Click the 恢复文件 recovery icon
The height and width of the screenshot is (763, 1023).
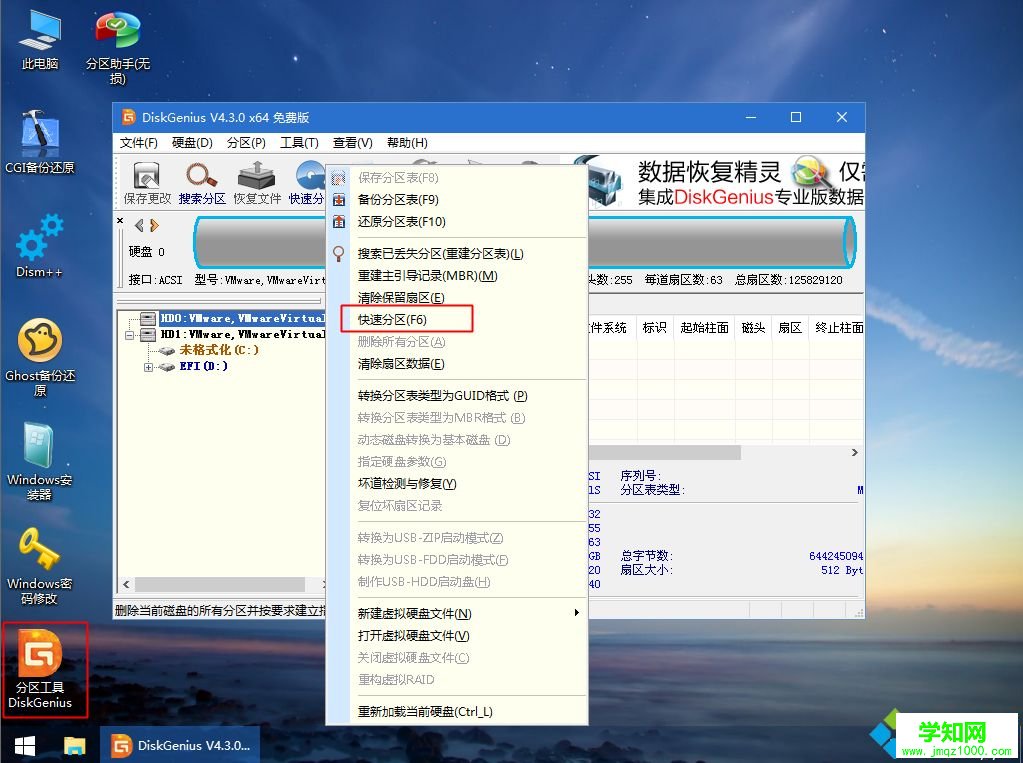tap(256, 185)
